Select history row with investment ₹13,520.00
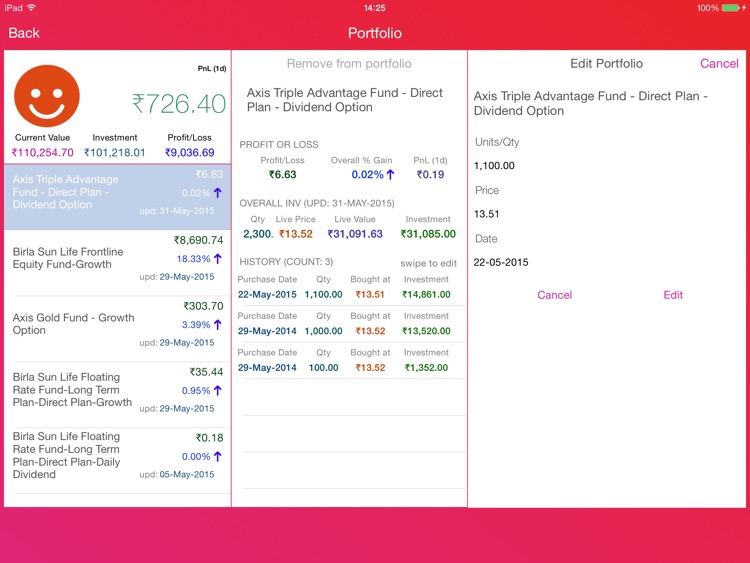The image size is (750, 563). pyautogui.click(x=351, y=324)
